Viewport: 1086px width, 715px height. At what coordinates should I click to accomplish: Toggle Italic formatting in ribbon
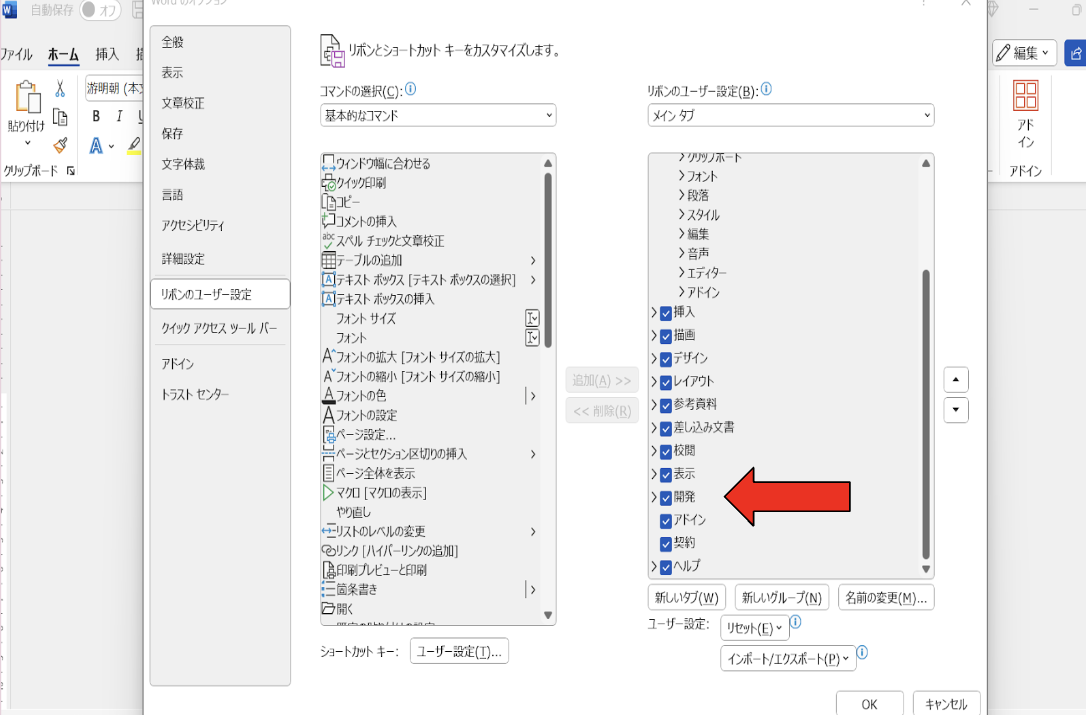tap(119, 116)
